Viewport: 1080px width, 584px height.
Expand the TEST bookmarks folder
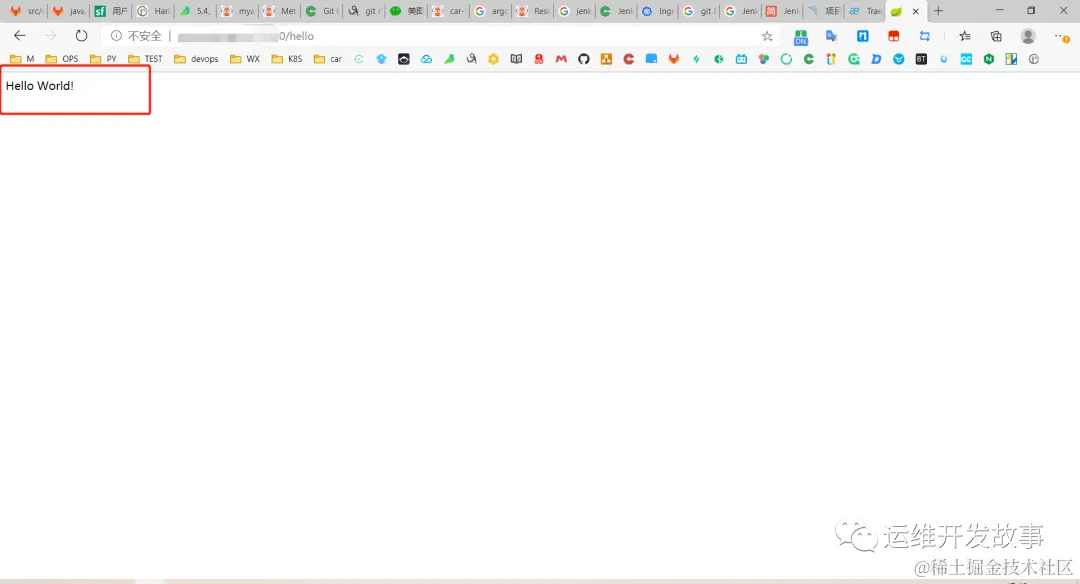click(145, 59)
